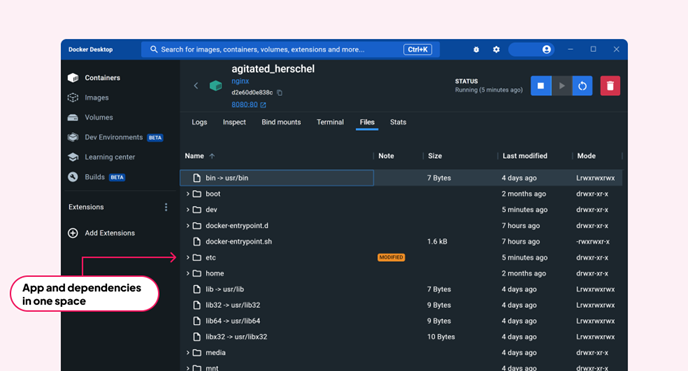Viewport: 688px width, 371px height.
Task: Click the Note column header
Action: pos(386,156)
